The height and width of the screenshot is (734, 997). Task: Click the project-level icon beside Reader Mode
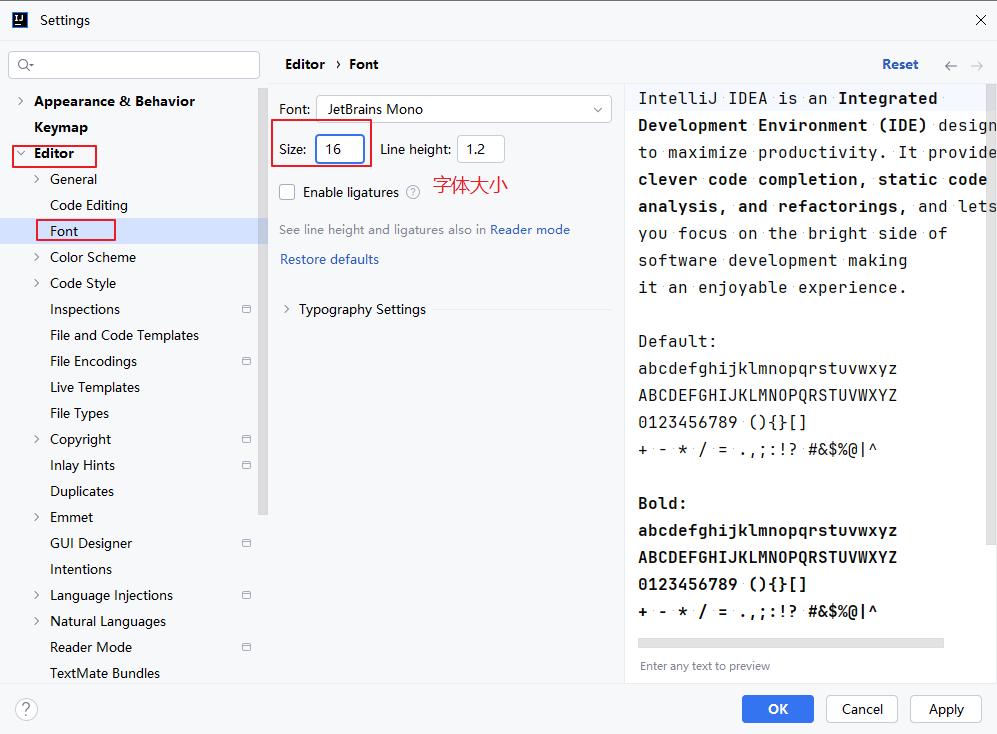[x=246, y=647]
